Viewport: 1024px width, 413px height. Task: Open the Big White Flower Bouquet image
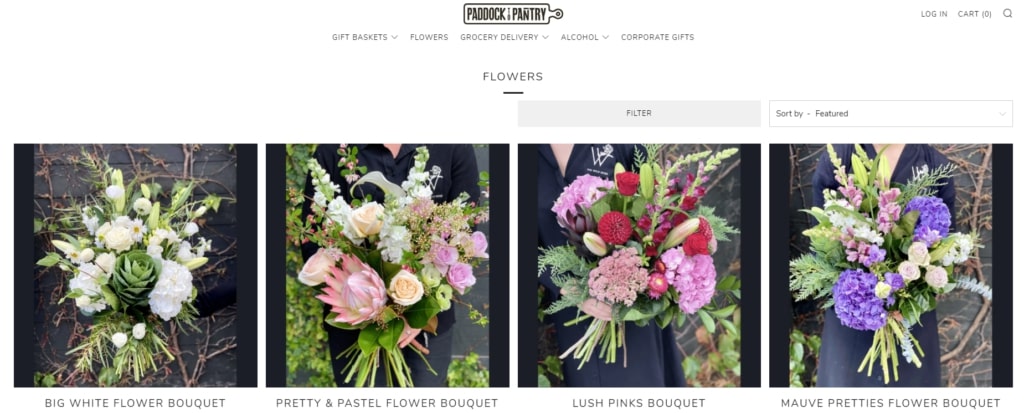coord(136,265)
